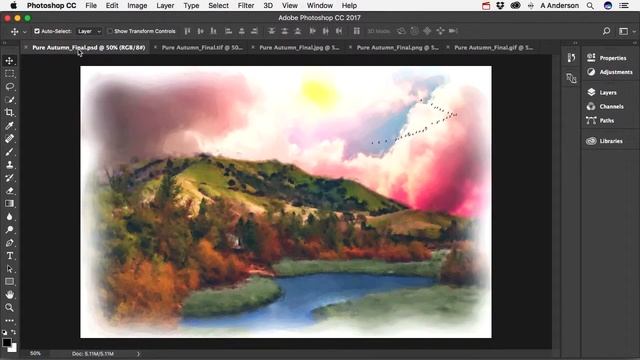This screenshot has height=360, width=640.
Task: Click the foreground color swatch
Action: tap(6, 342)
